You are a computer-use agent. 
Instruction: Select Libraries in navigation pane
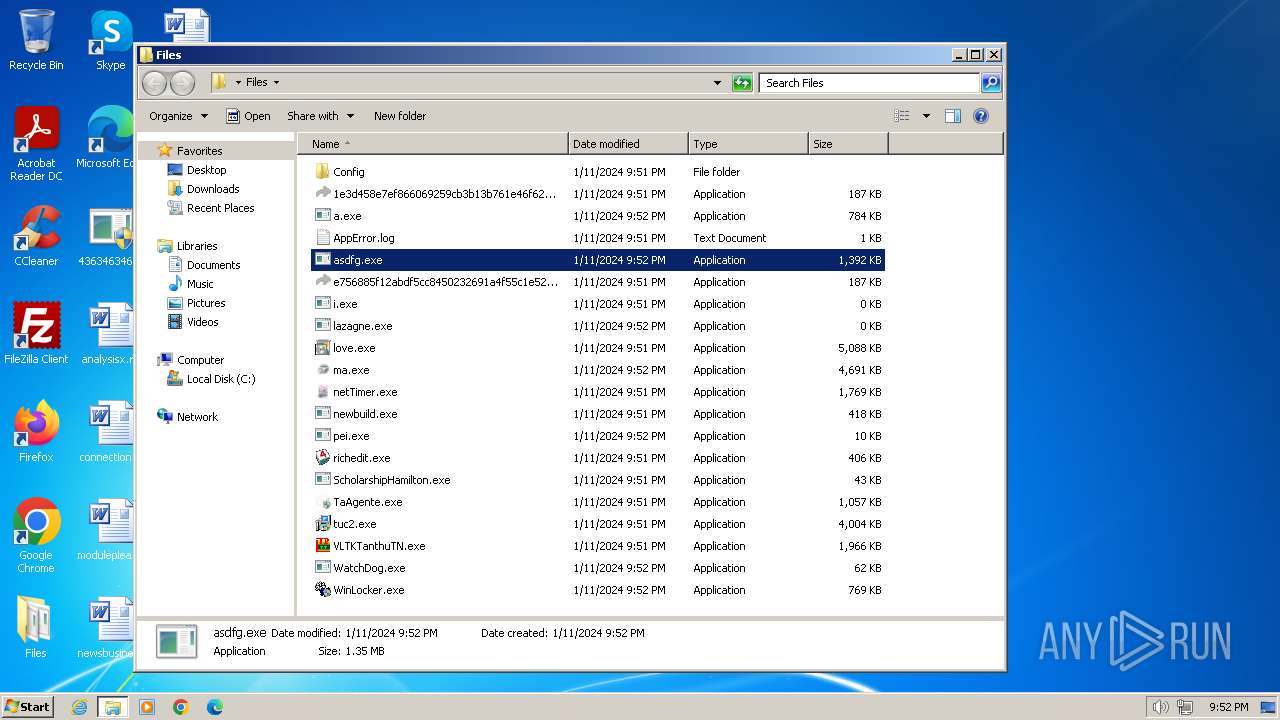[x=197, y=246]
